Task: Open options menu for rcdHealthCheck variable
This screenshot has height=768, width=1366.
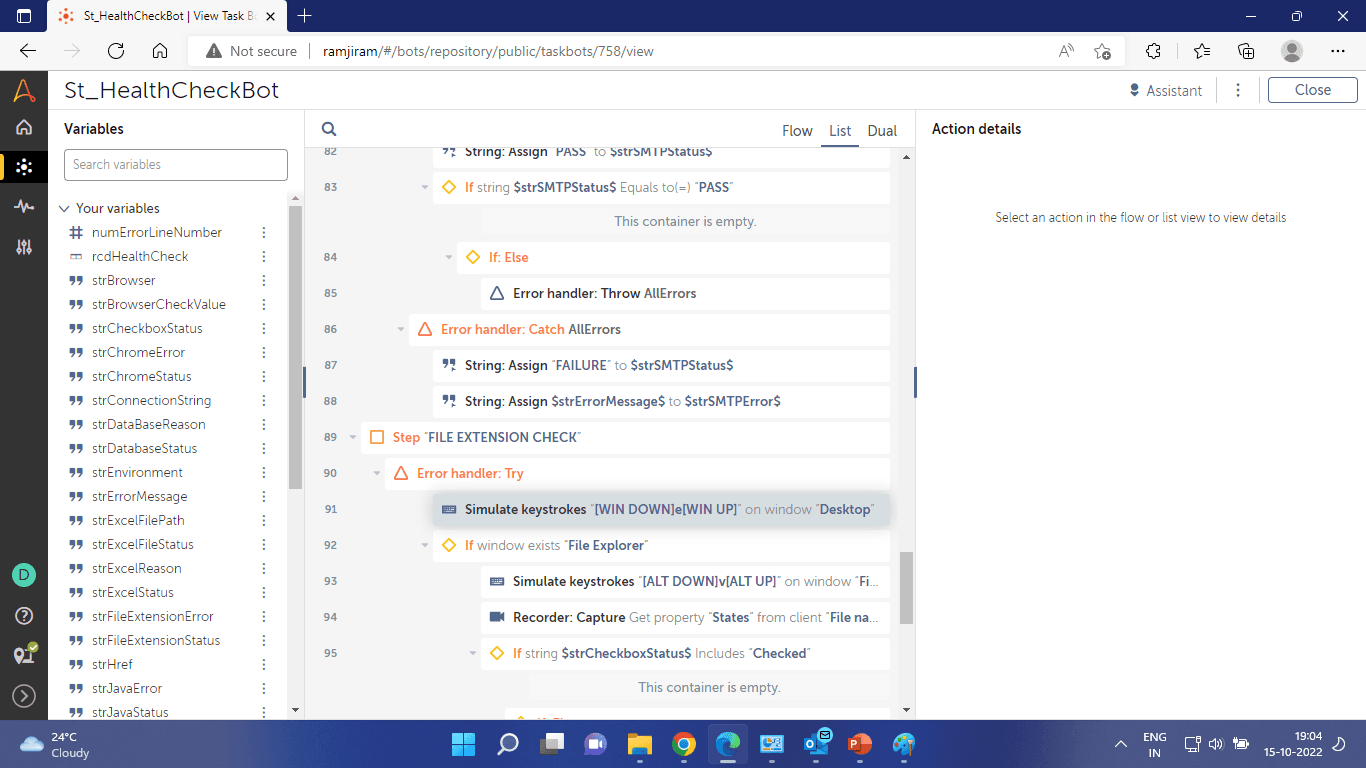Action: point(264,256)
